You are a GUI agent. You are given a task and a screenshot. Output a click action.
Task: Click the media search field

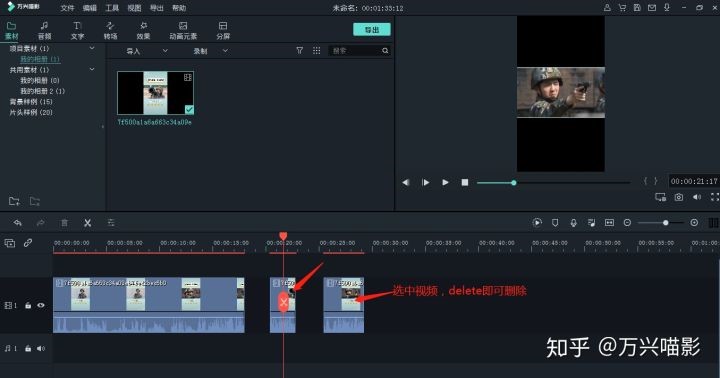click(354, 51)
